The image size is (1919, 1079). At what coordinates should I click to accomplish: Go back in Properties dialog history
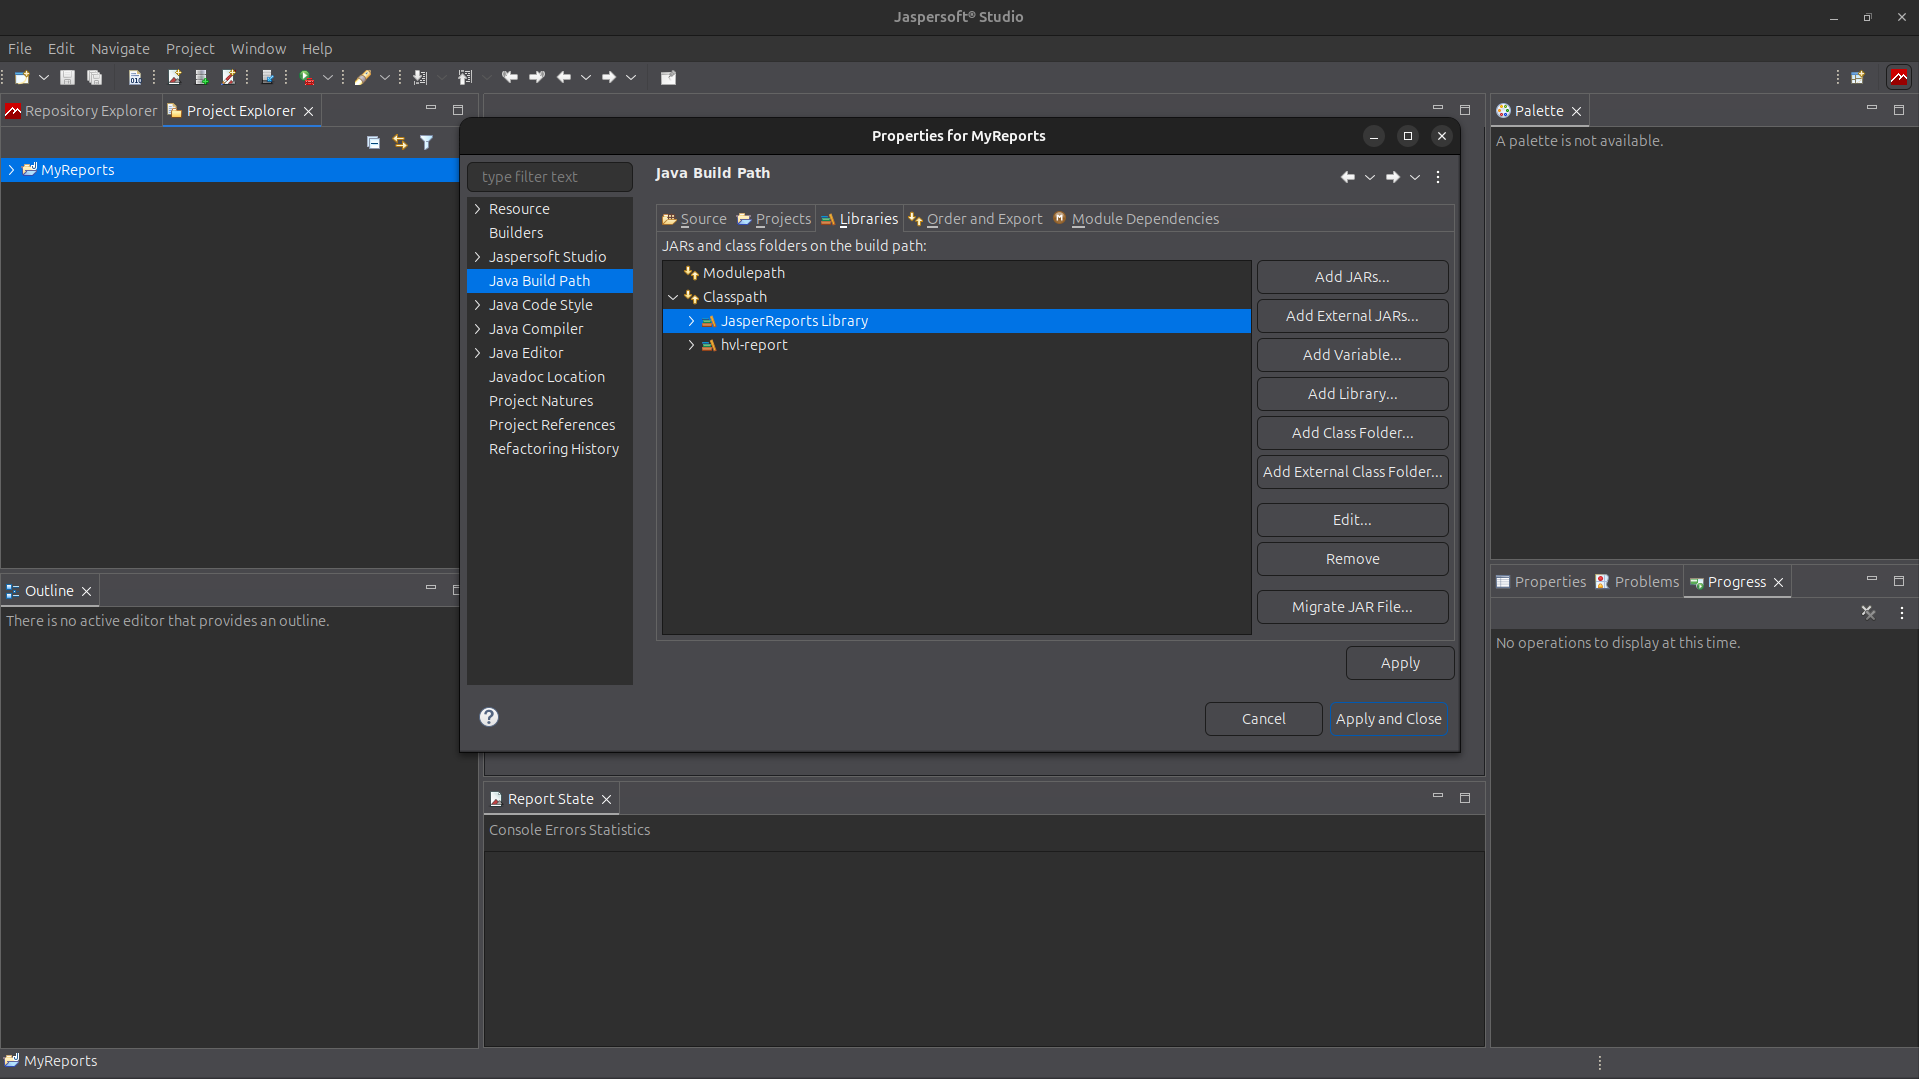click(x=1348, y=177)
